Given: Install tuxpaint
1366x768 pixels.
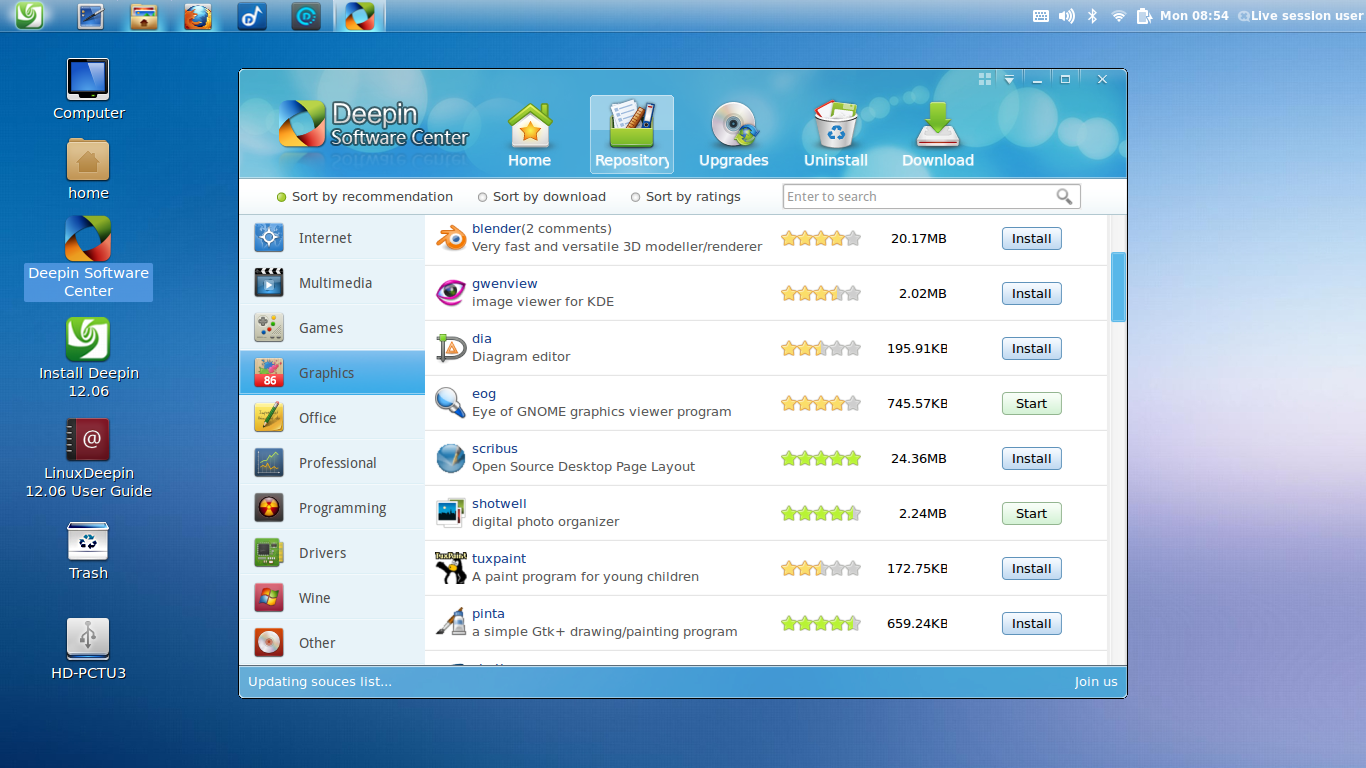Looking at the screenshot, I should 1031,568.
